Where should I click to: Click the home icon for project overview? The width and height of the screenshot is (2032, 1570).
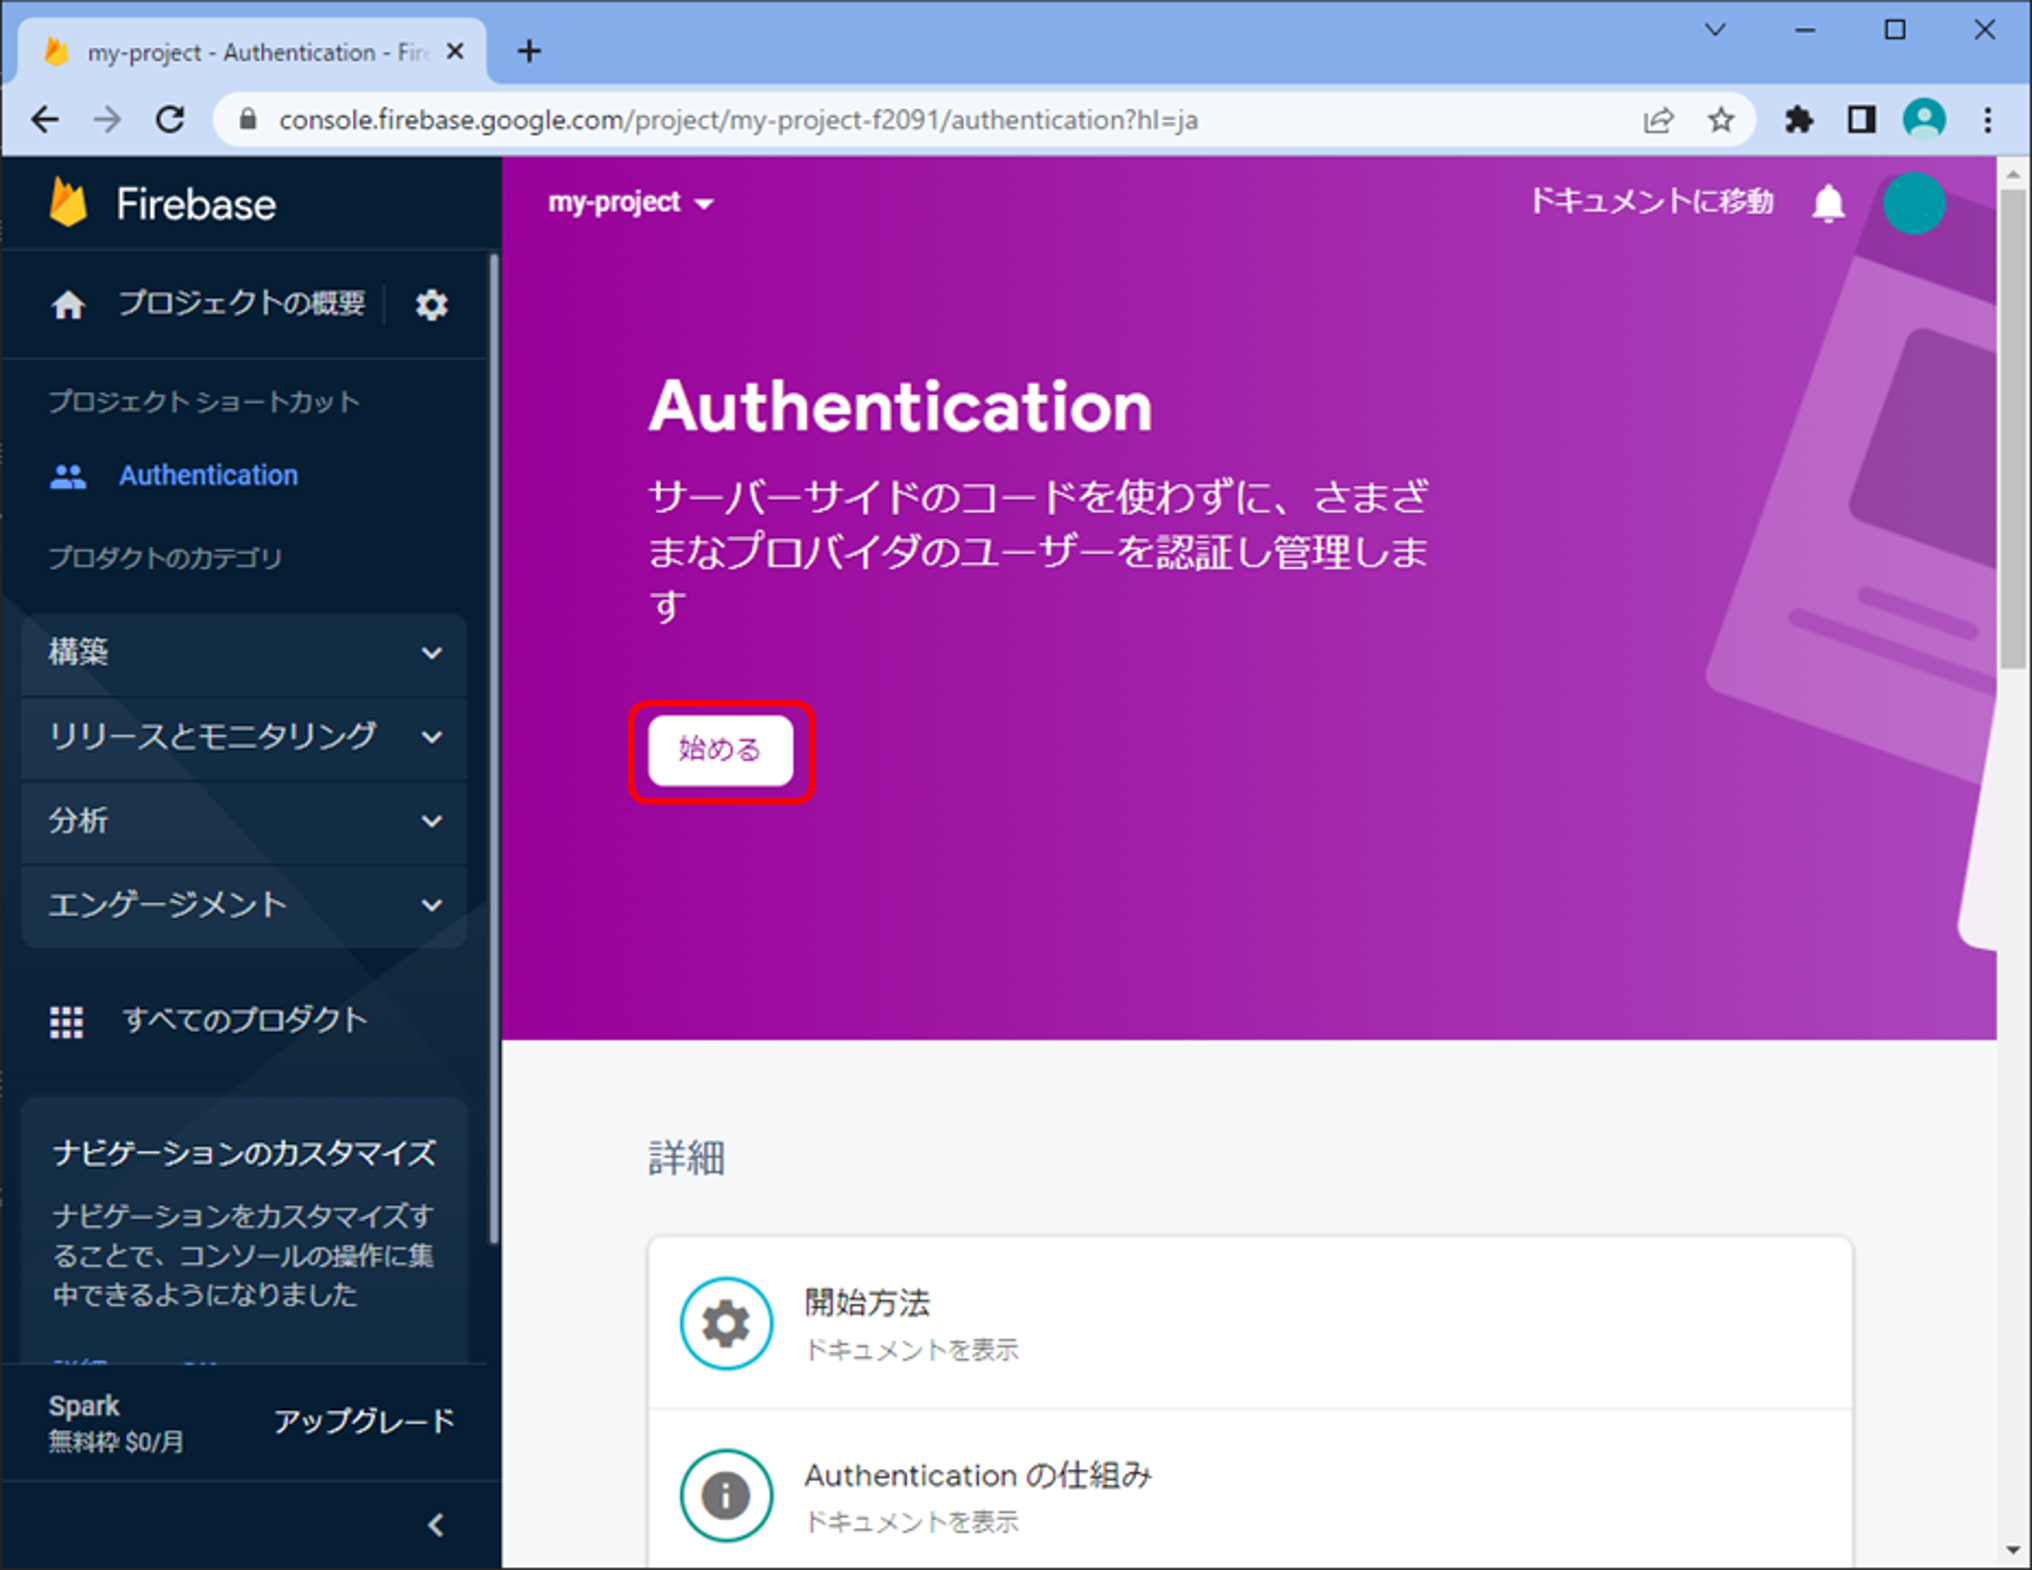pyautogui.click(x=68, y=305)
